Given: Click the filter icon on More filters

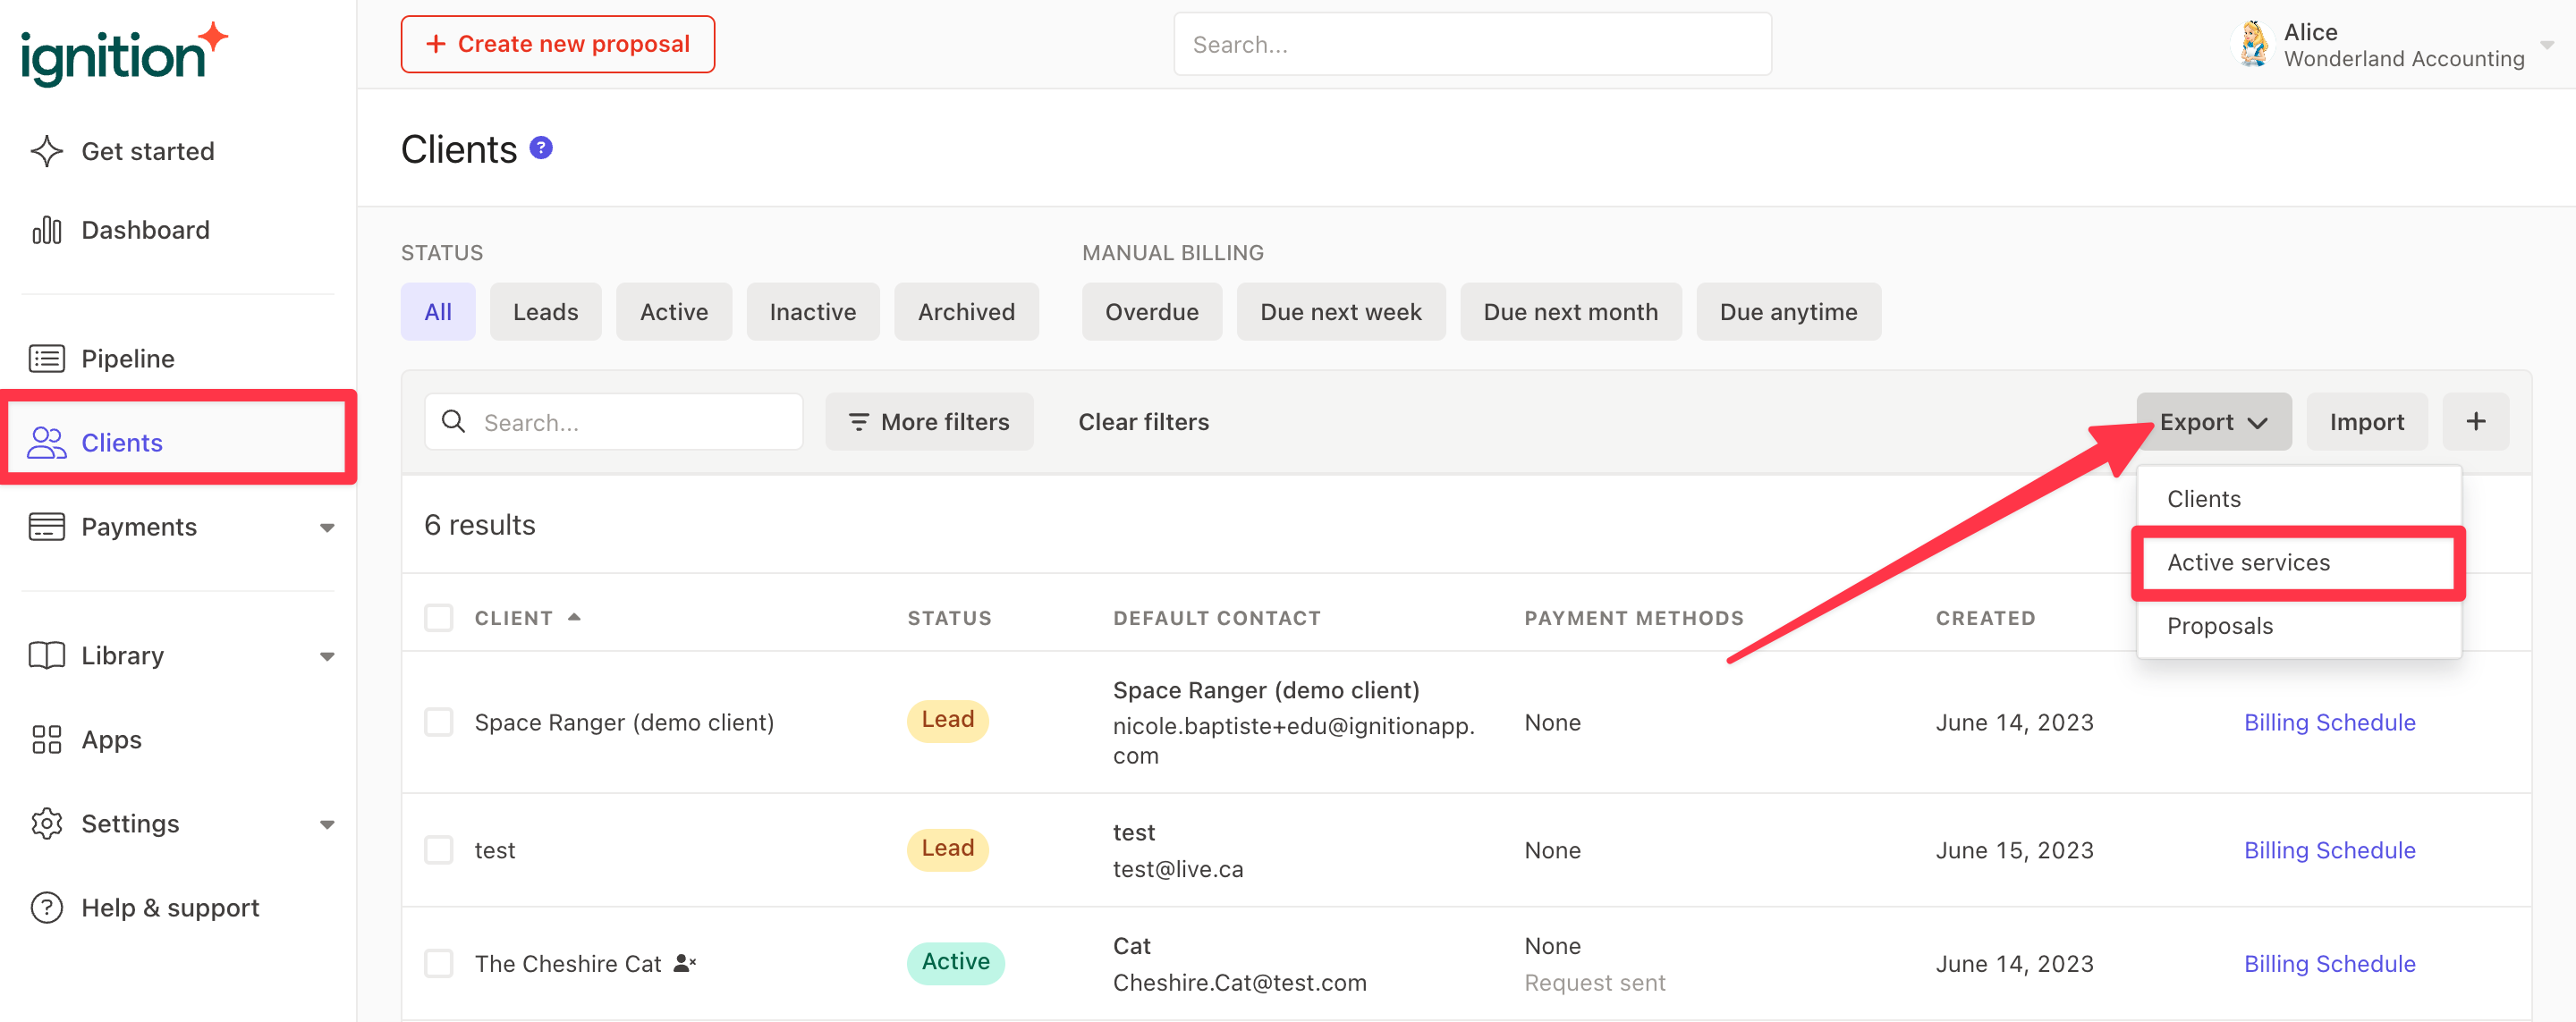Looking at the screenshot, I should [x=858, y=422].
